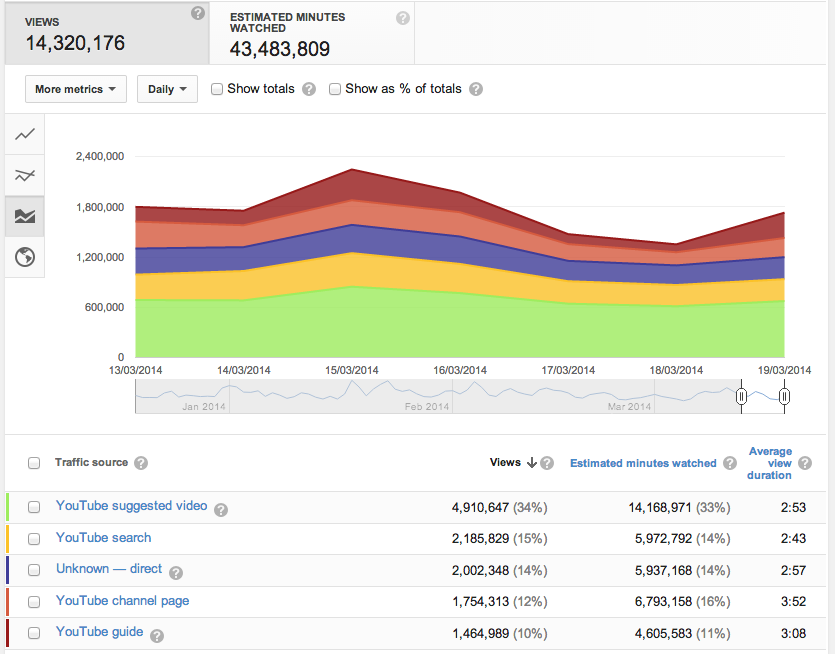Switch to multi-line comparison chart icon
835x654 pixels.
coord(25,175)
